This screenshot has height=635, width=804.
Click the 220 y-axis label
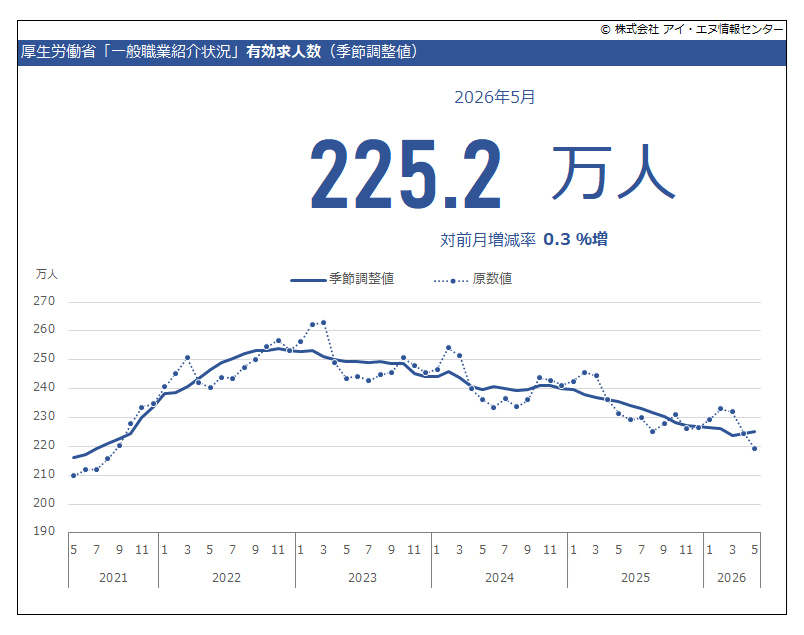(44, 445)
